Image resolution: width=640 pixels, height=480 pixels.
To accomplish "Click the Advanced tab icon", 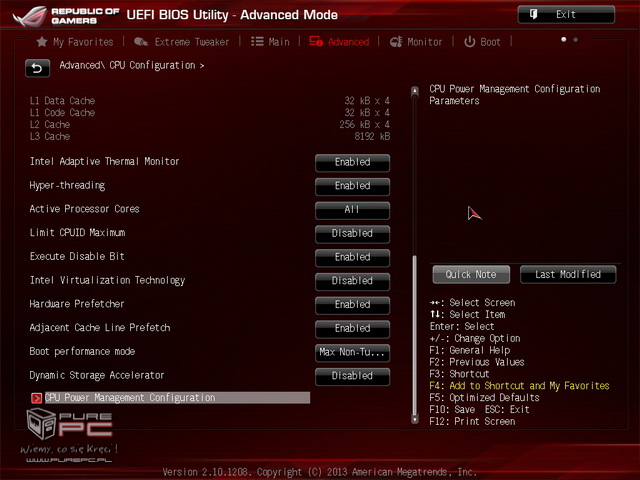I will click(316, 41).
